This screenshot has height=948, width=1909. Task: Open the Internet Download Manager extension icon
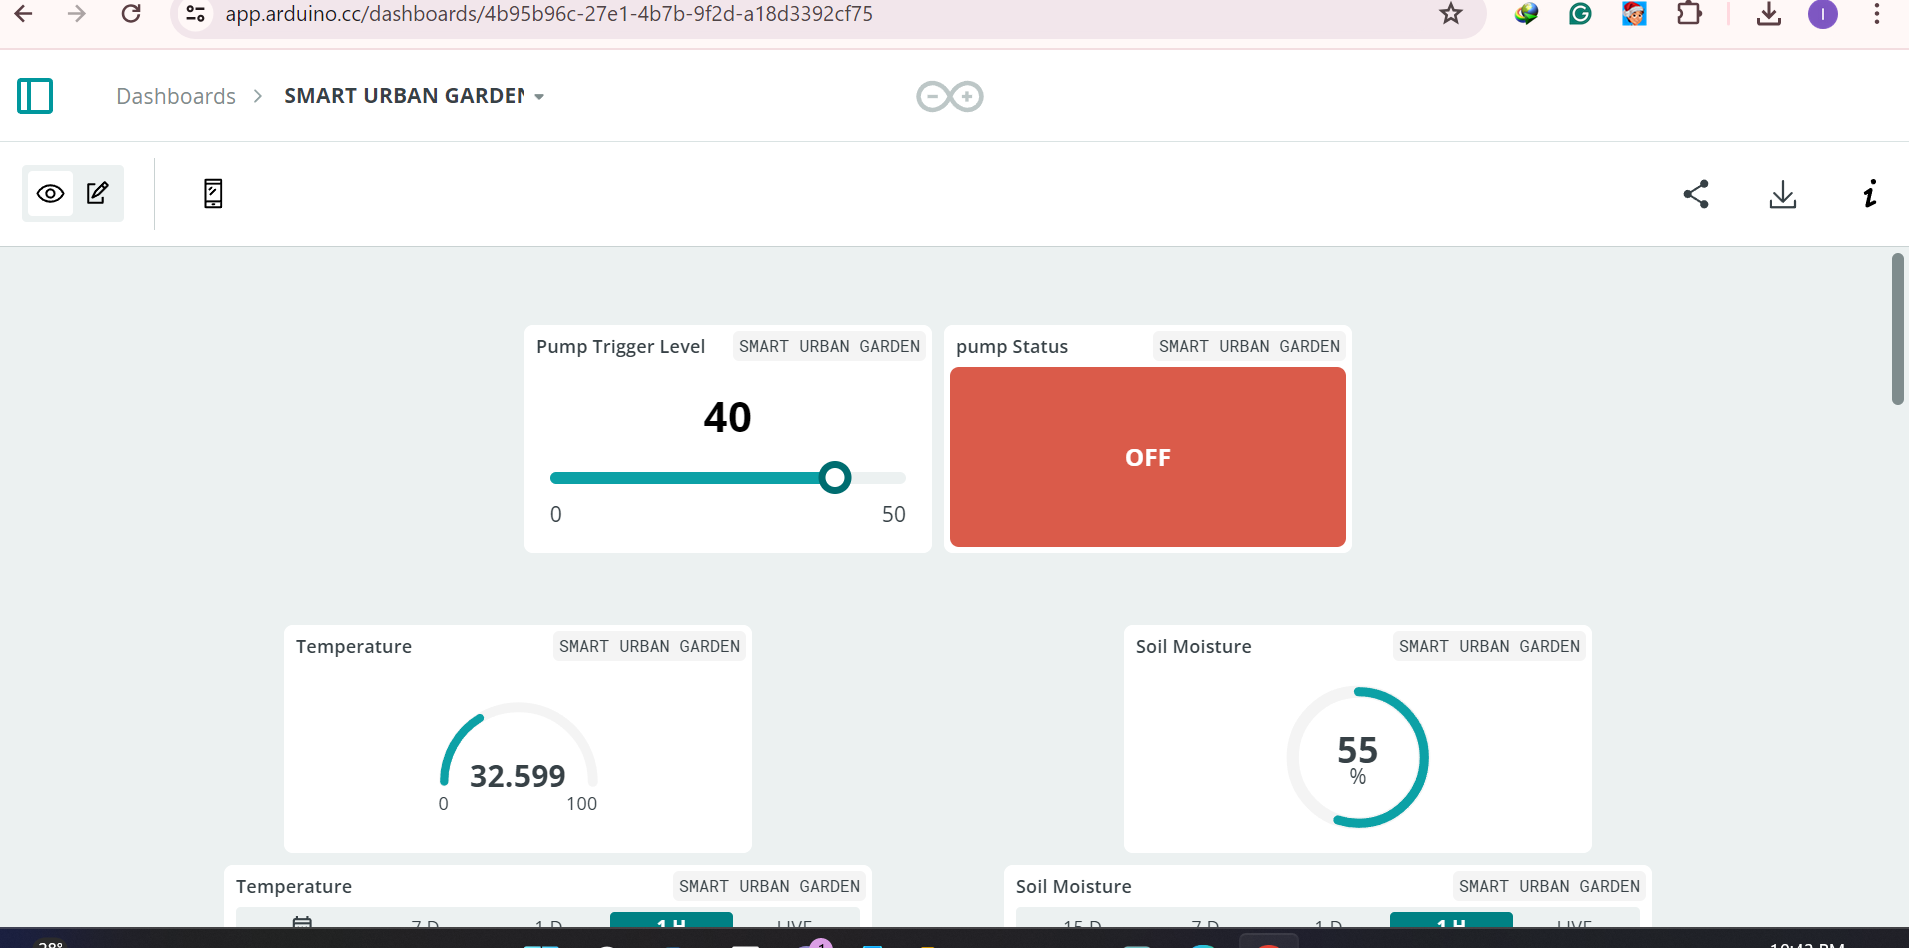pyautogui.click(x=1526, y=14)
